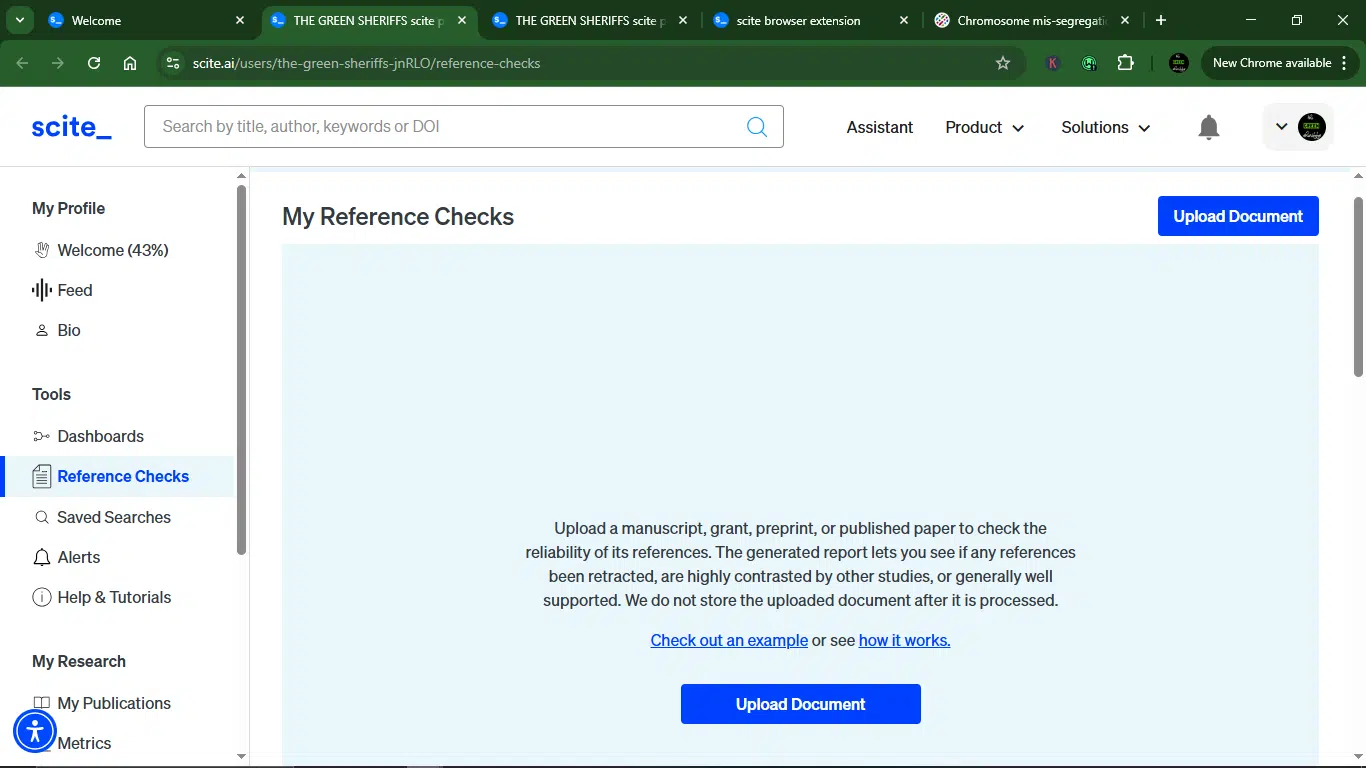Image resolution: width=1366 pixels, height=768 pixels.
Task: Open accessibility options round icon
Action: click(35, 731)
